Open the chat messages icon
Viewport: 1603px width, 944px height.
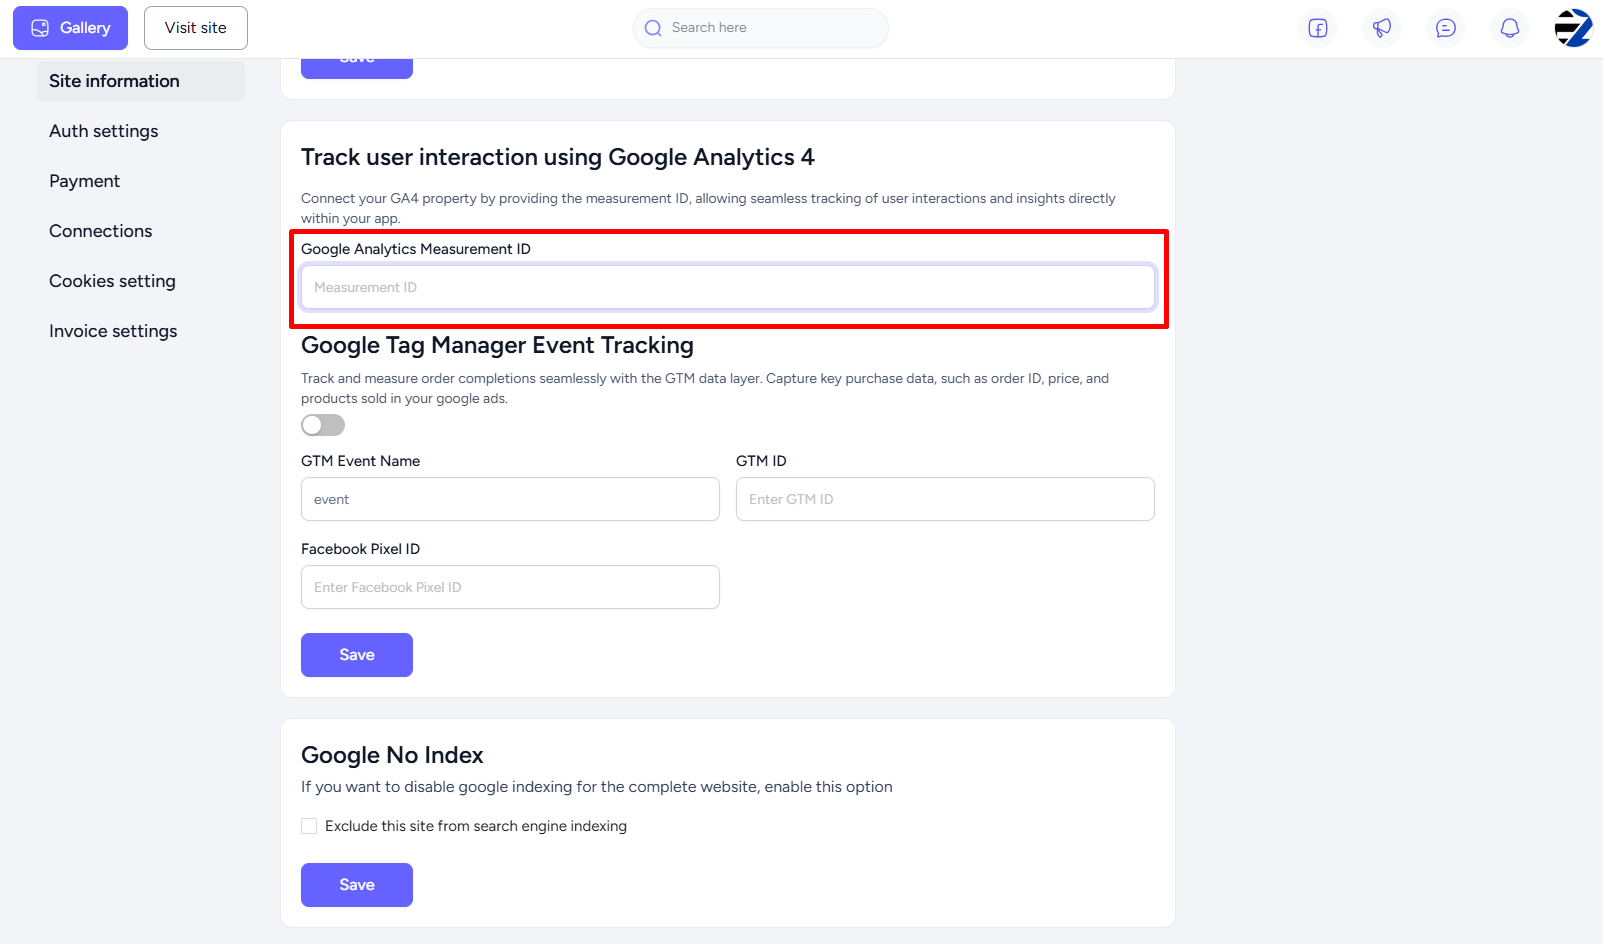pyautogui.click(x=1446, y=28)
